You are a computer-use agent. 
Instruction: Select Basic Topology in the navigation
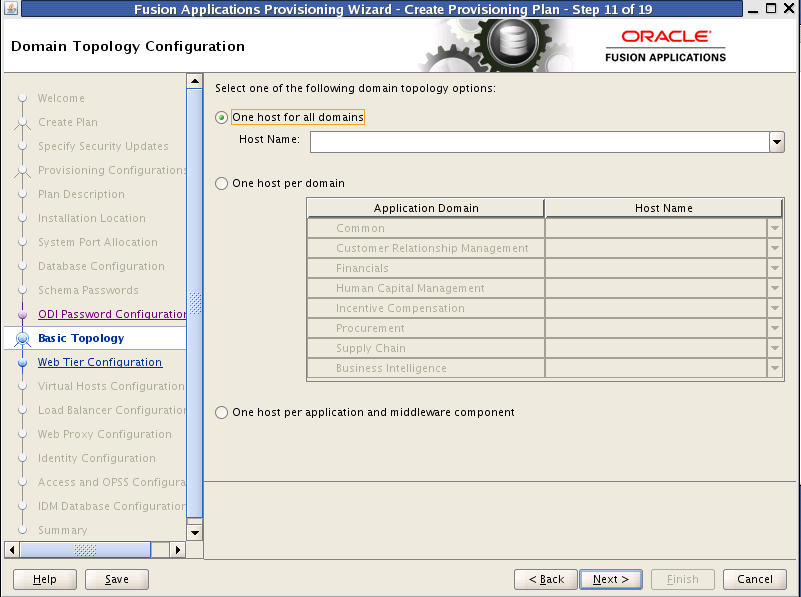pyautogui.click(x=81, y=338)
